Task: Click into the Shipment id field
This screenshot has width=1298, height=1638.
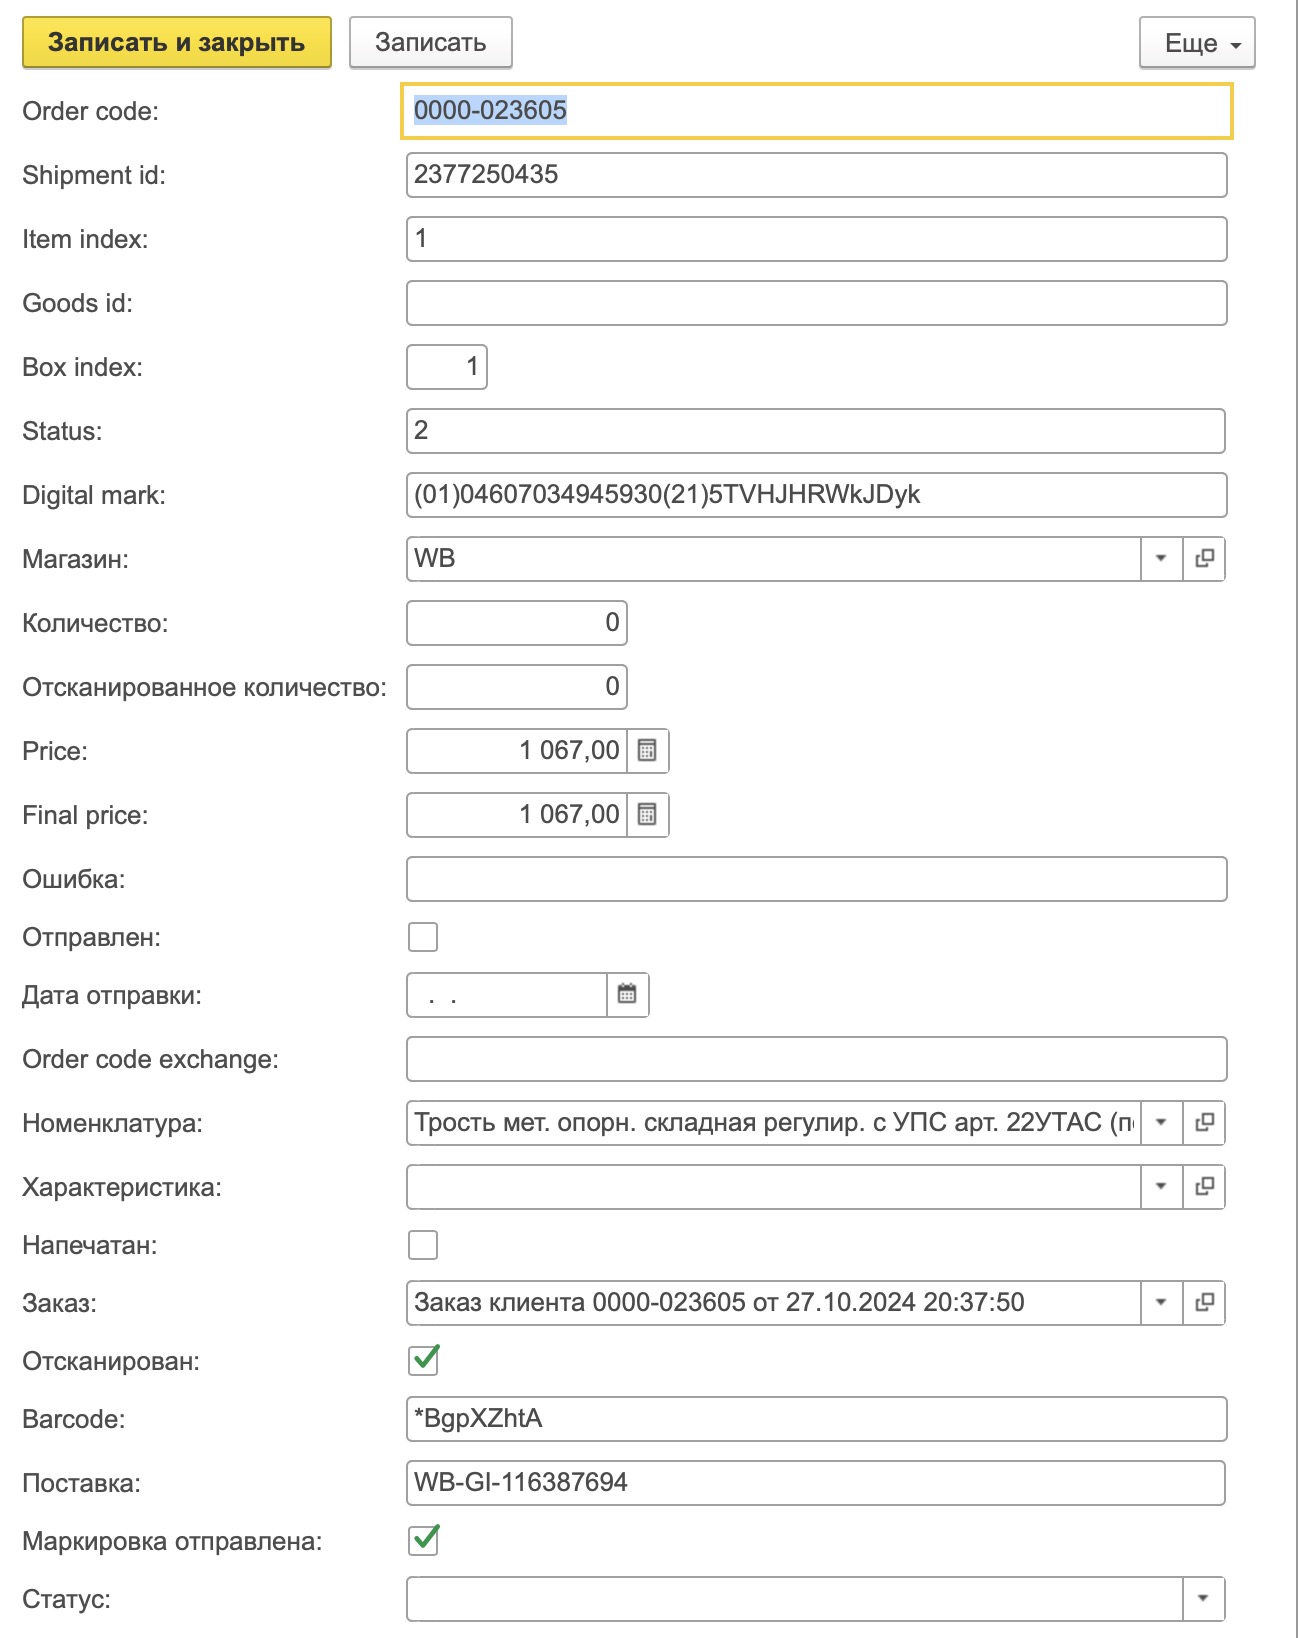Action: 817,175
